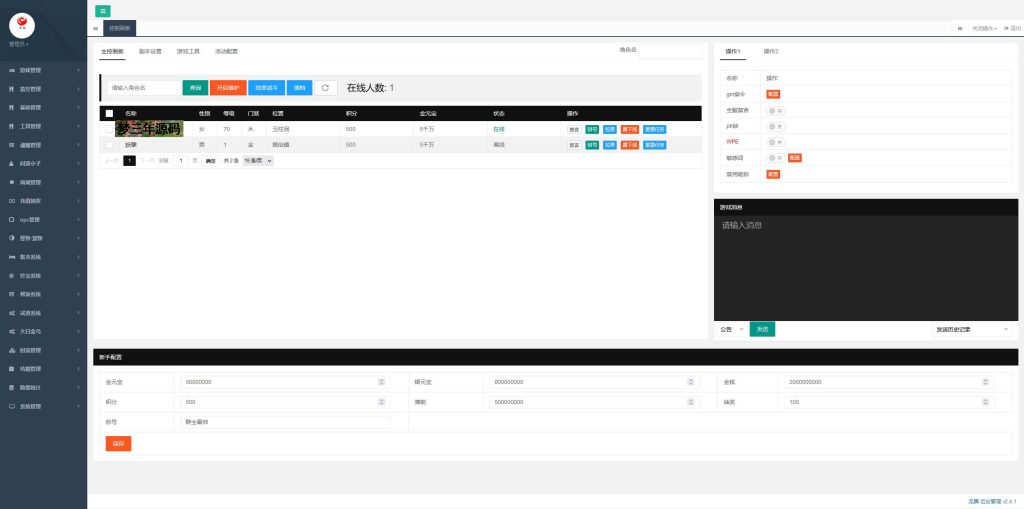Viewport: 1024px width, 509px height.
Task: Focus the 角色名 field at the top right
Action: 671,52
